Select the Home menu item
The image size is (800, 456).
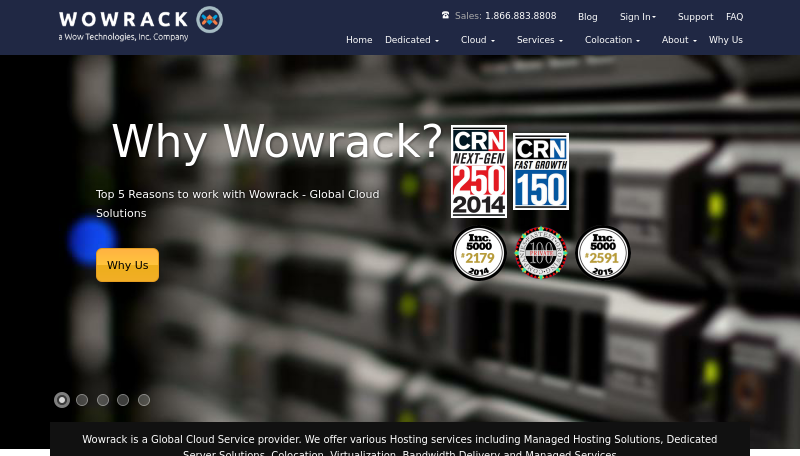point(359,40)
